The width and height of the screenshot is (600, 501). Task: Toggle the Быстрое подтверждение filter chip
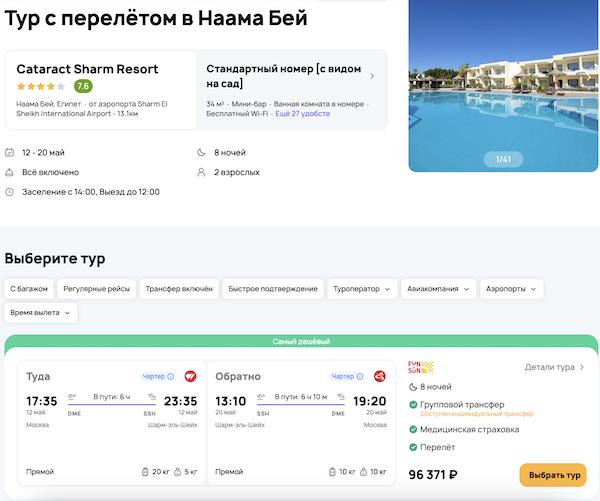point(272,289)
